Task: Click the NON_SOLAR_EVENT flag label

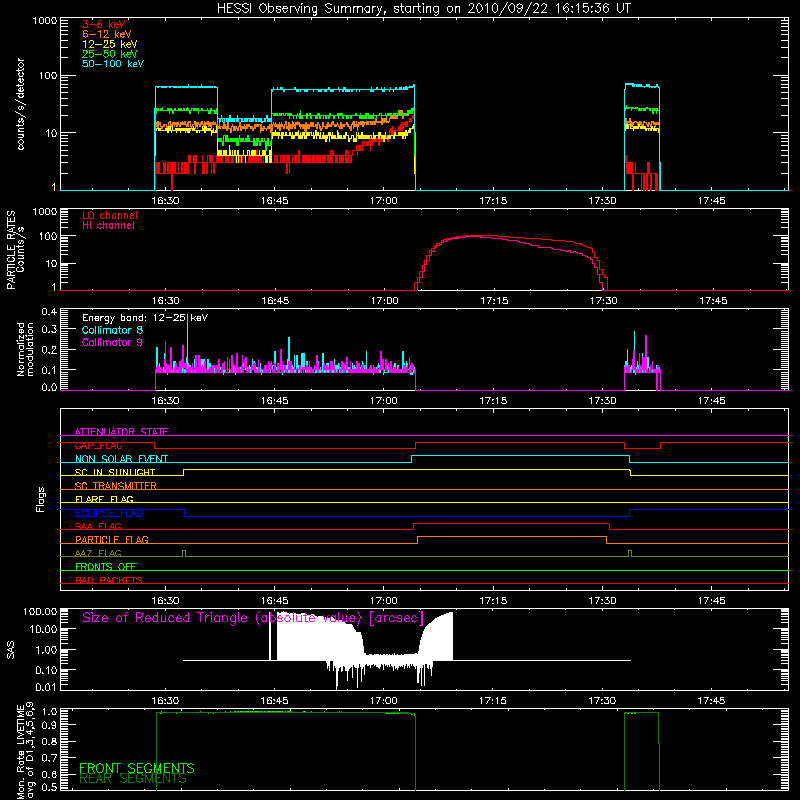Action: 121,459
